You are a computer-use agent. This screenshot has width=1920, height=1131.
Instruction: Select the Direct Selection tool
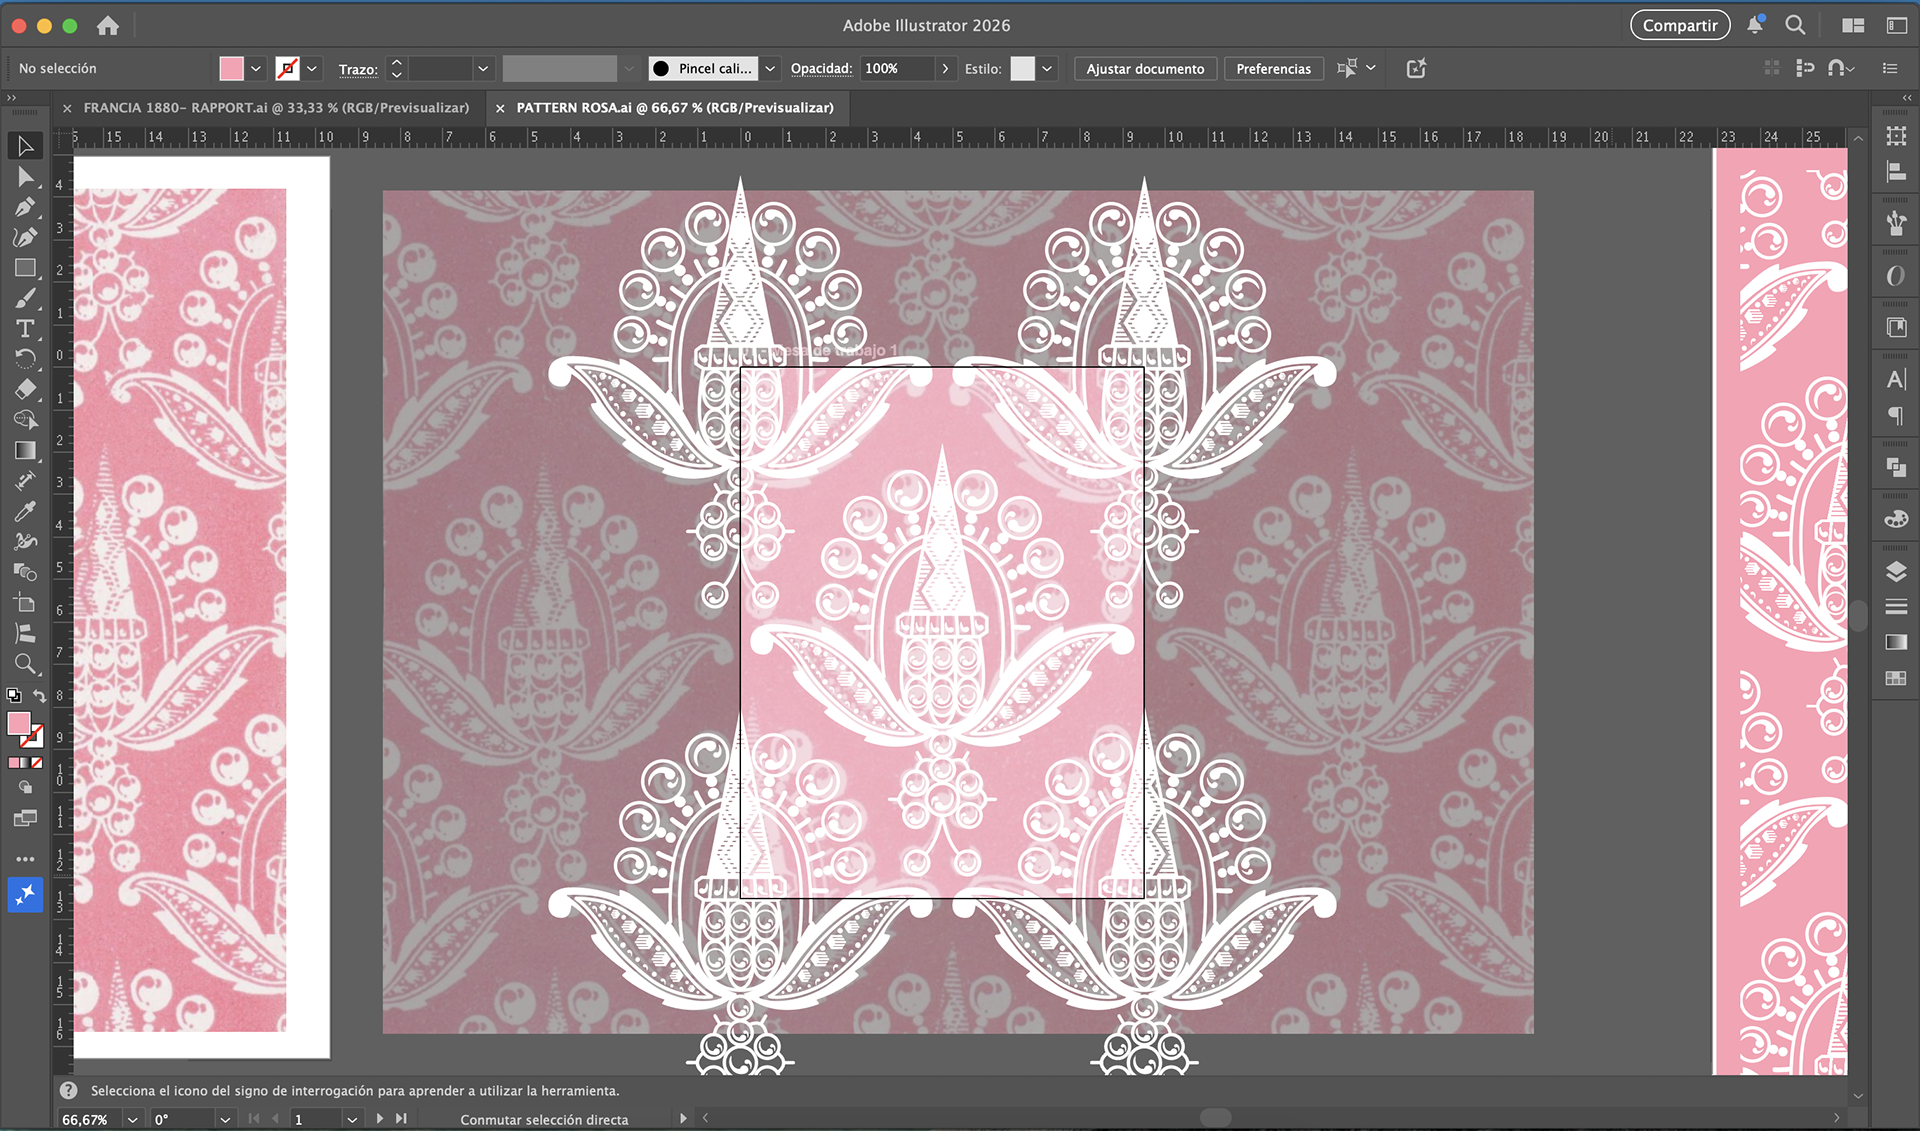pyautogui.click(x=25, y=177)
